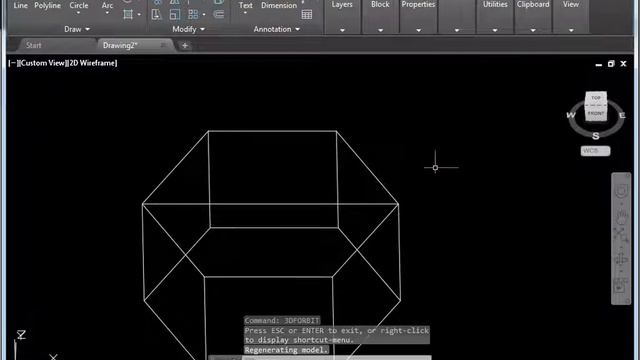Viewport: 640px width, 360px height.
Task: Restore the drawing viewport window
Action: 611,64
